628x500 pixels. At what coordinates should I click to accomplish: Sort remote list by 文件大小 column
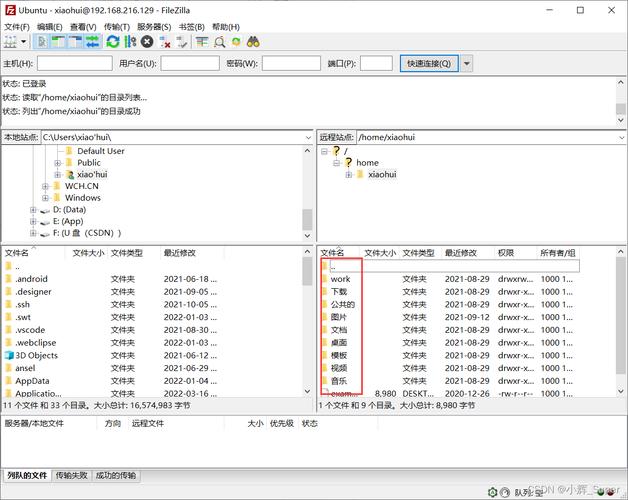click(380, 253)
